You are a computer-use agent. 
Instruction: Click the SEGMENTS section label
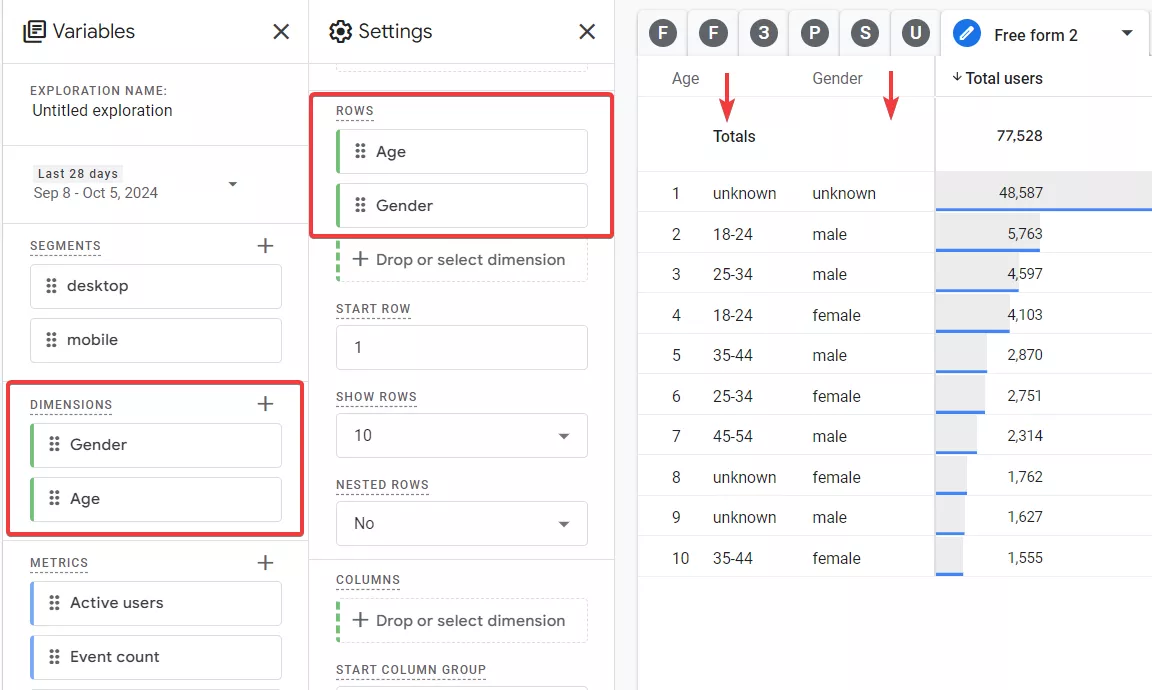(65, 246)
